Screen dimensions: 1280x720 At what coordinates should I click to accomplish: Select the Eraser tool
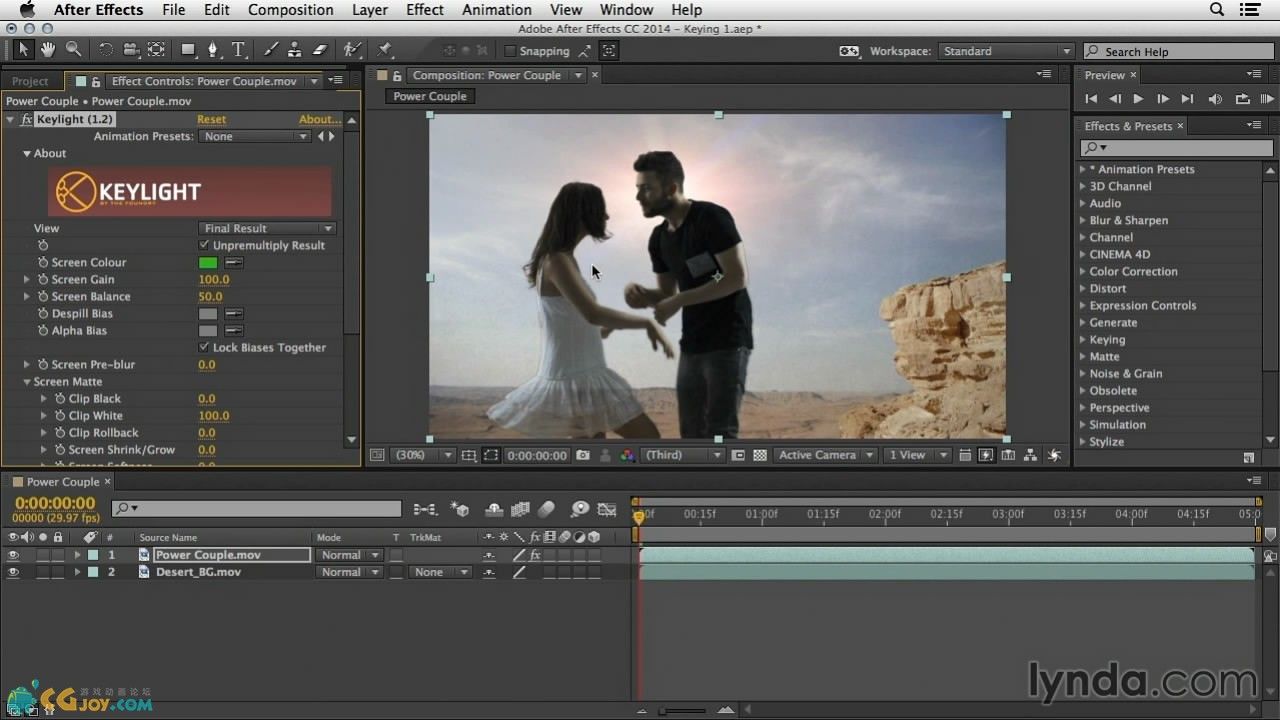coord(320,49)
